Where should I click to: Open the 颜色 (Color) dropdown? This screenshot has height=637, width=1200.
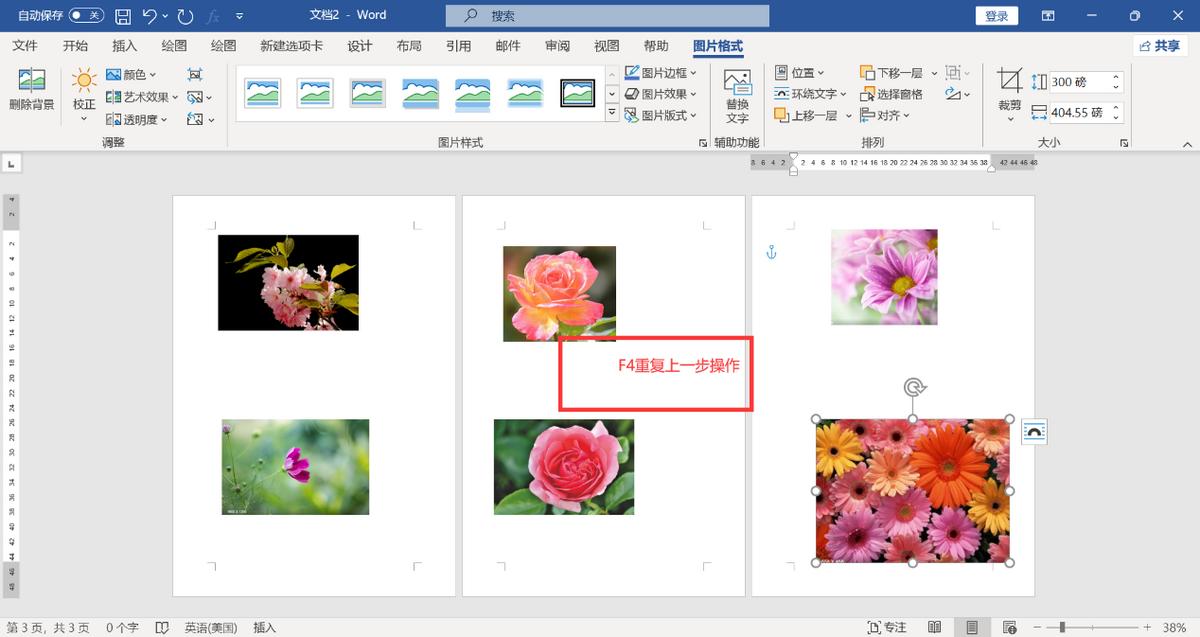[133, 75]
